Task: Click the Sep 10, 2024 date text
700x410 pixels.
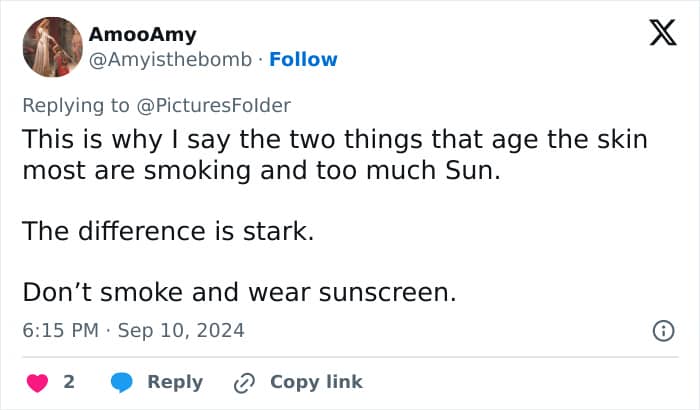Action: coord(181,330)
